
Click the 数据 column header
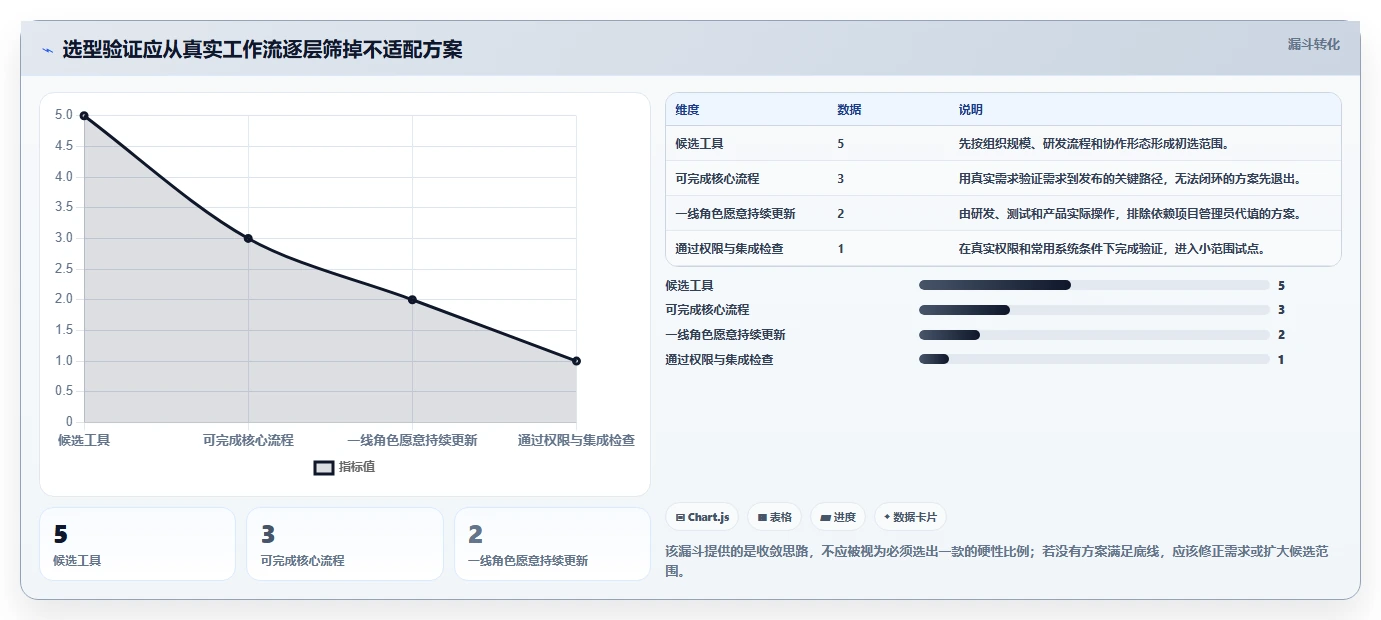(x=849, y=110)
